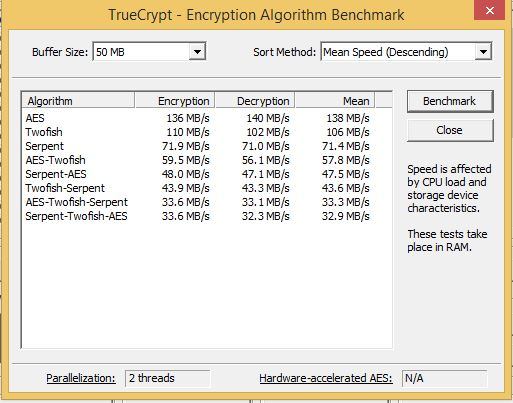The height and width of the screenshot is (403, 513).
Task: Open the Buffer Size dropdown arrow
Action: tap(197, 52)
